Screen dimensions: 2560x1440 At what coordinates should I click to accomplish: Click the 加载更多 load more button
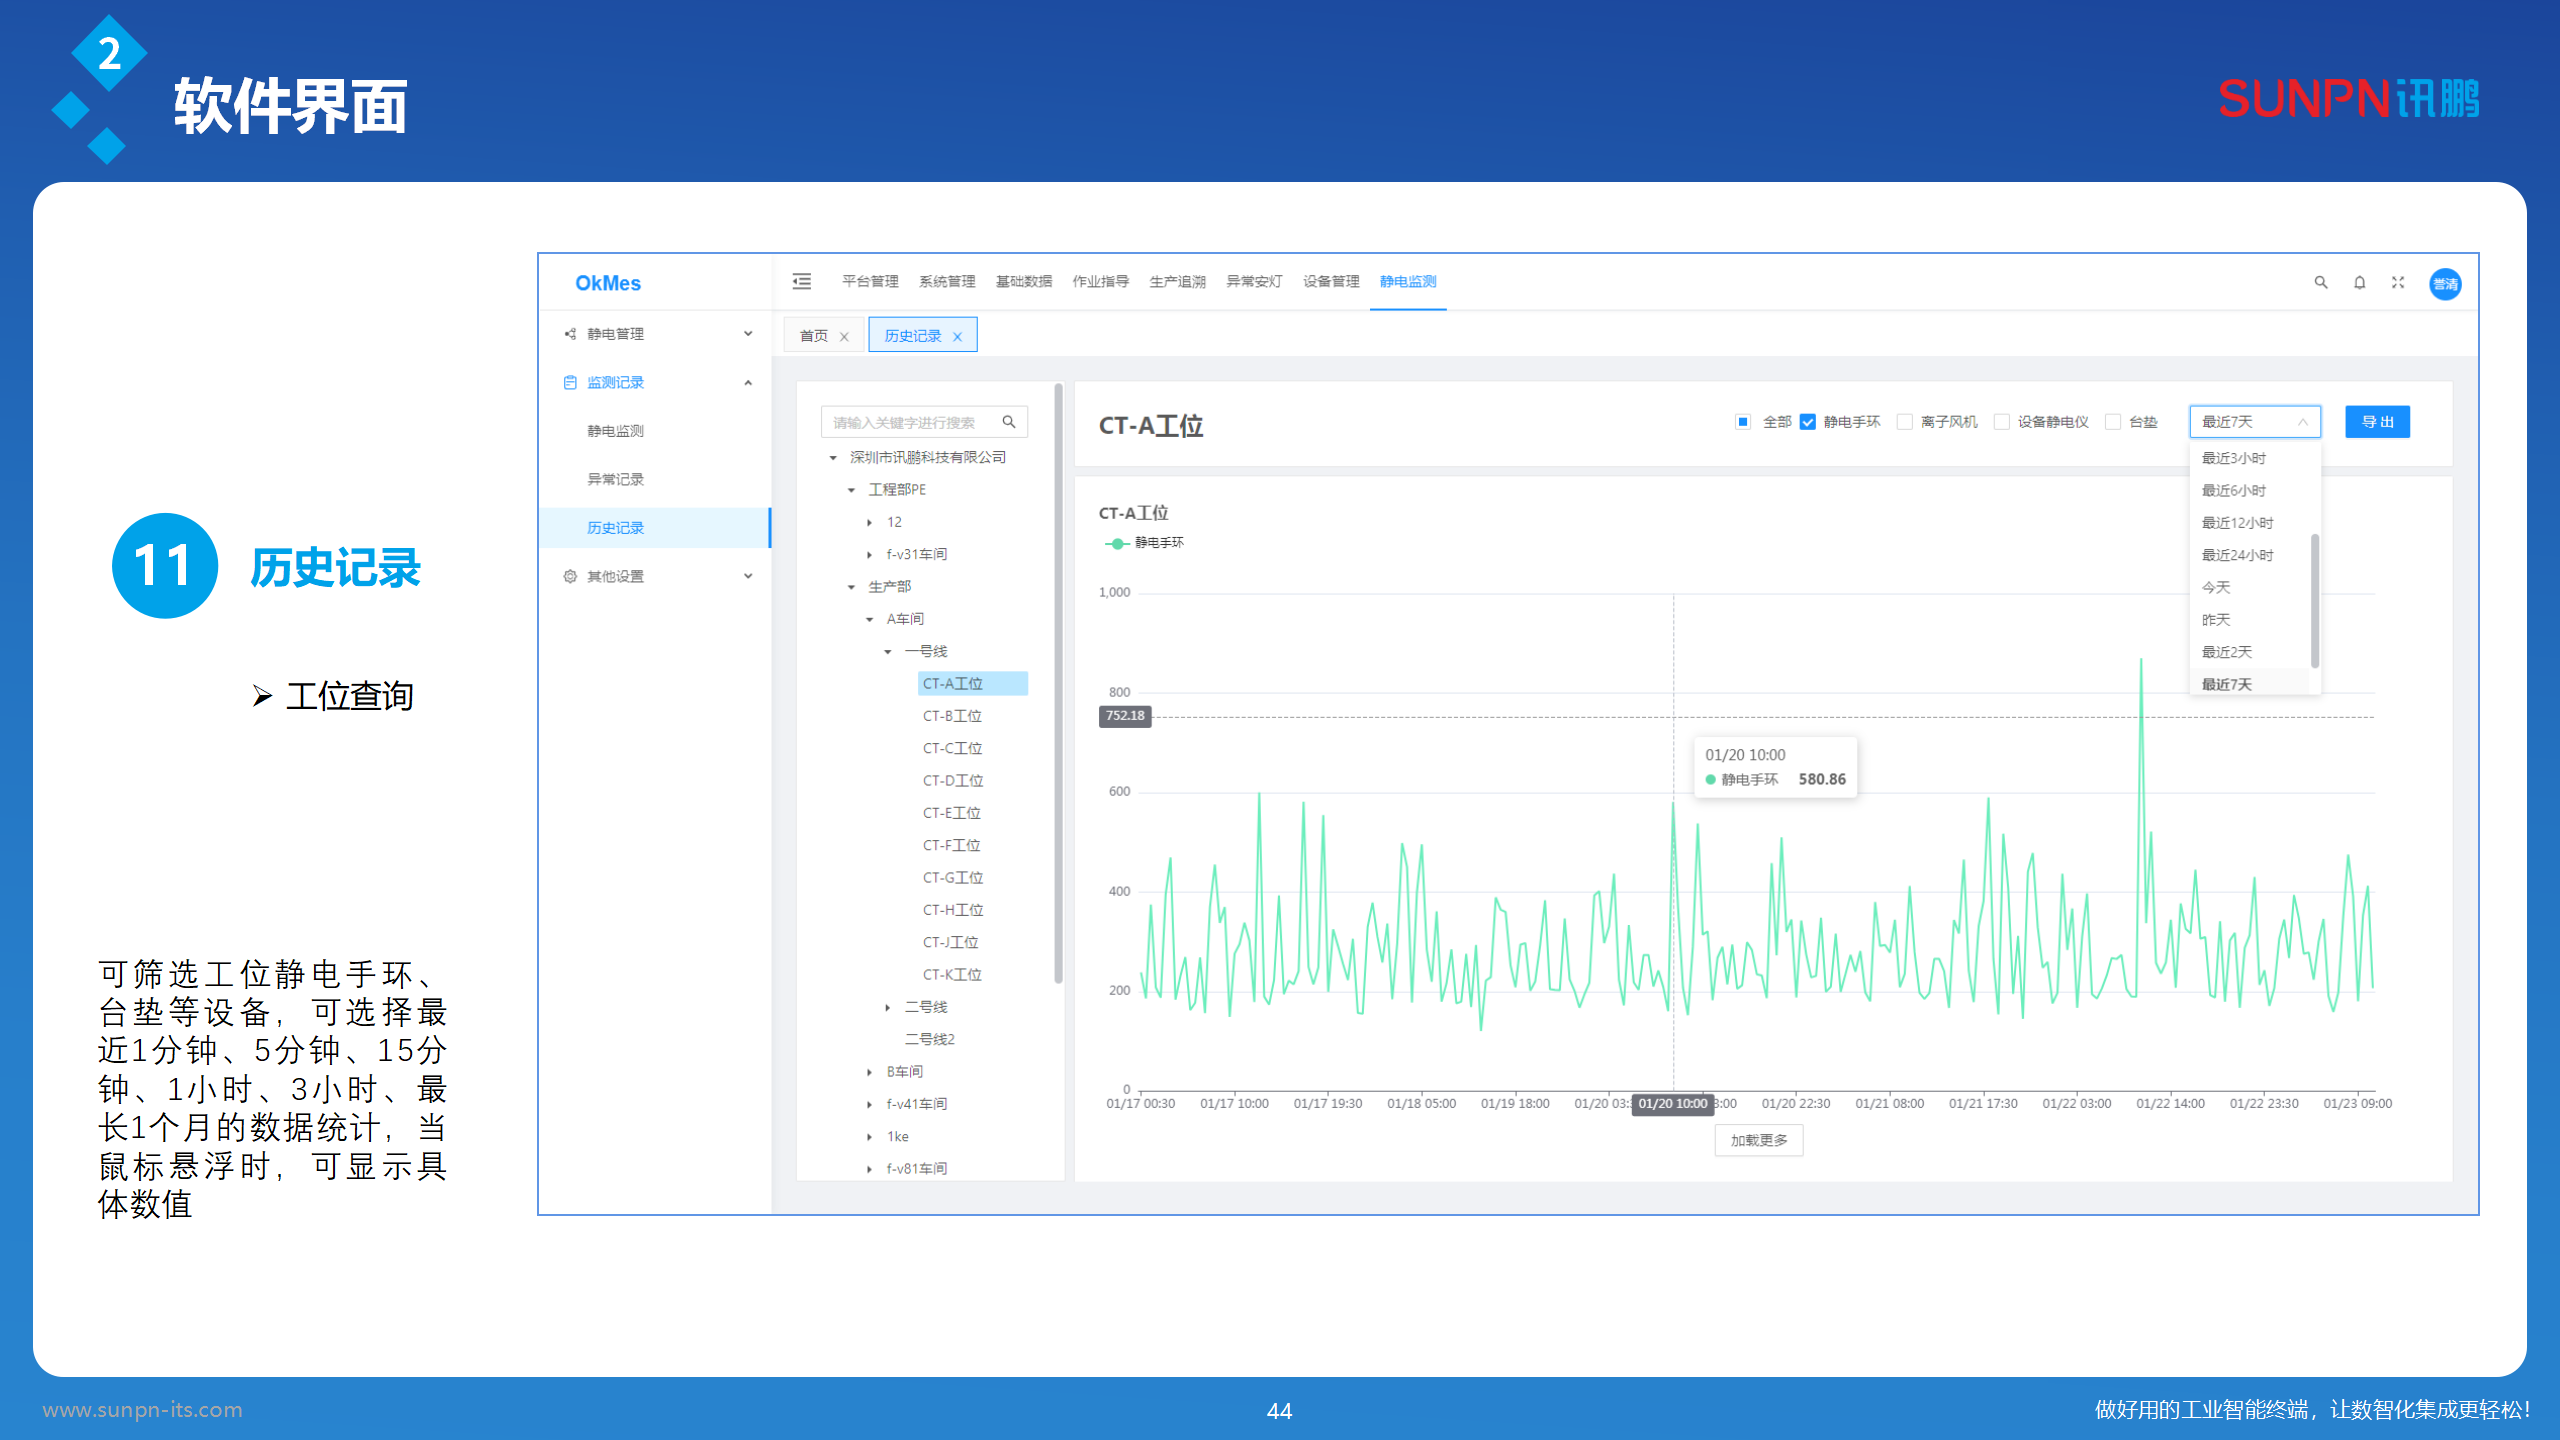coord(1758,1140)
